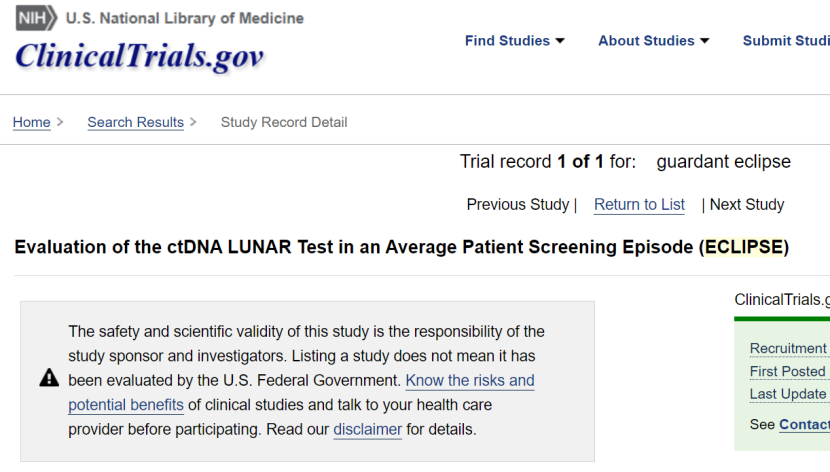
Task: Open the Find Studies dropdown menu
Action: pyautogui.click(x=514, y=41)
